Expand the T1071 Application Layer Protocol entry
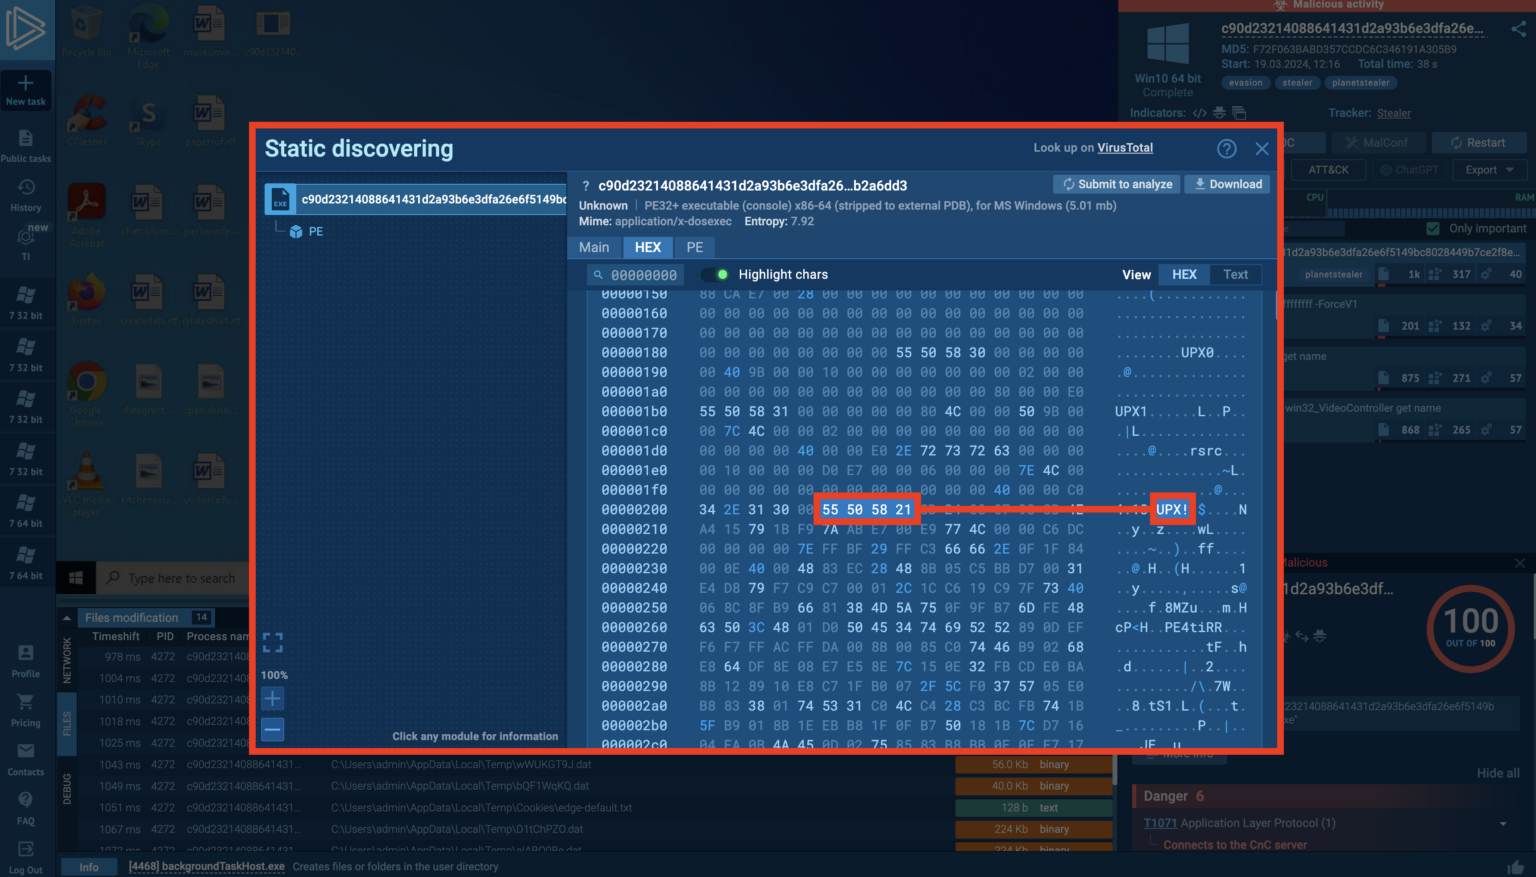1536x877 pixels. [1502, 824]
